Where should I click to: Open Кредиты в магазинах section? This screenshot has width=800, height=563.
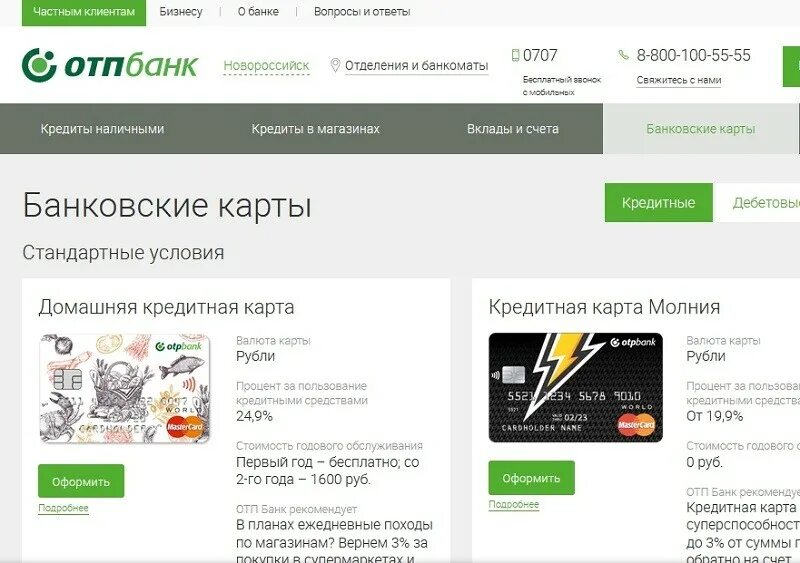(315, 129)
